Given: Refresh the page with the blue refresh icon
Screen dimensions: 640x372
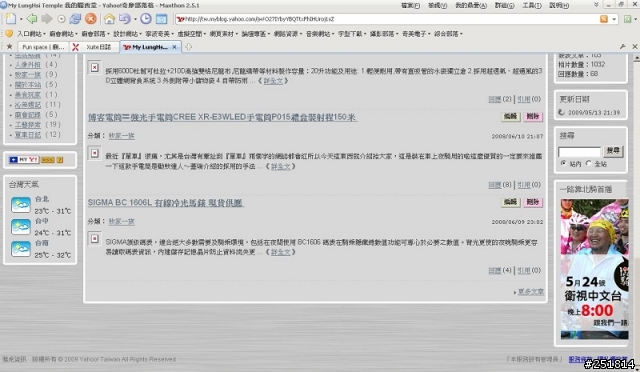Looking at the screenshot, I should tap(75, 19).
